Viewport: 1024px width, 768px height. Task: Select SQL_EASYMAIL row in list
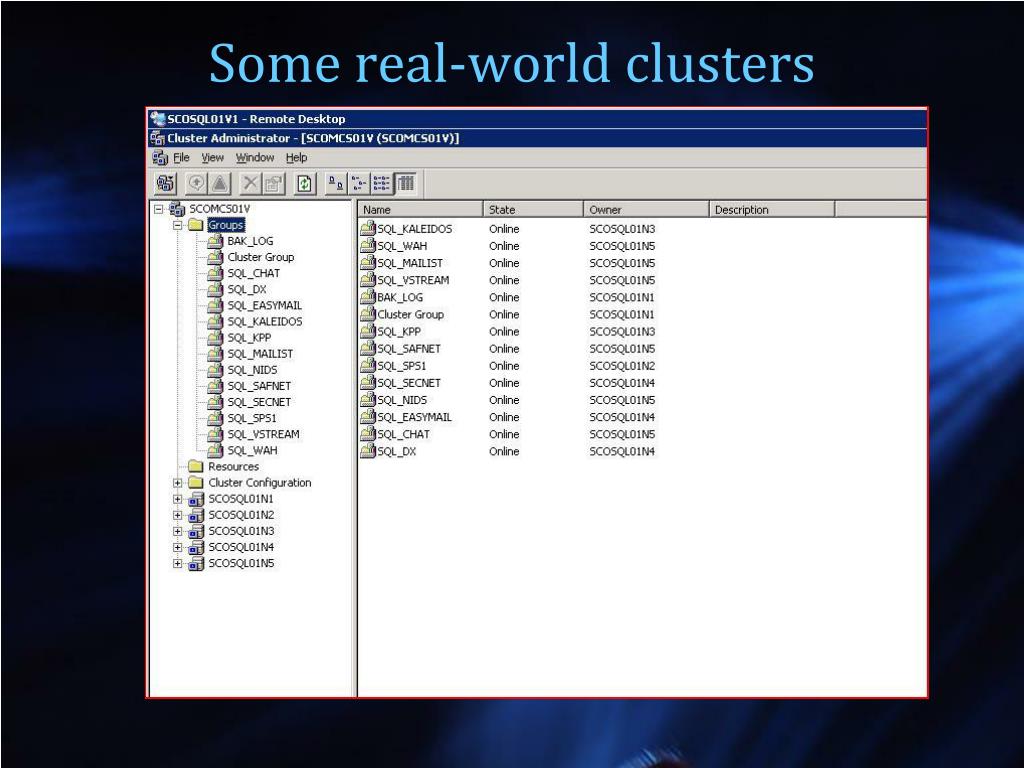click(414, 417)
